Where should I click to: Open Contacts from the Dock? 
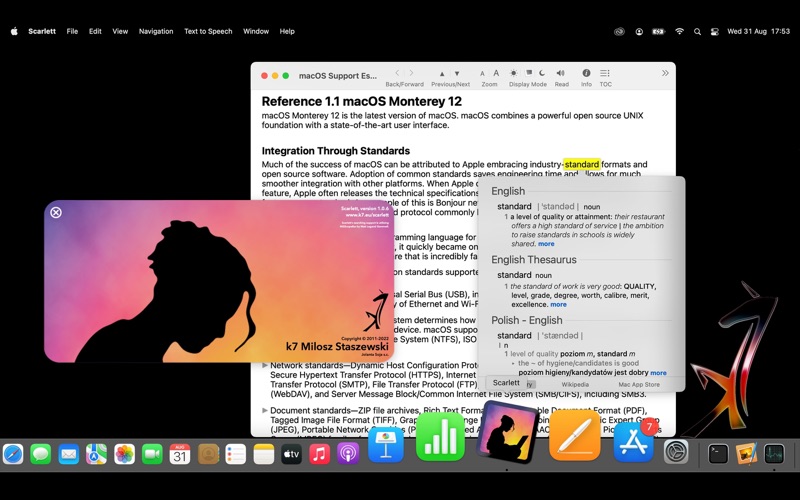pyautogui.click(x=208, y=454)
